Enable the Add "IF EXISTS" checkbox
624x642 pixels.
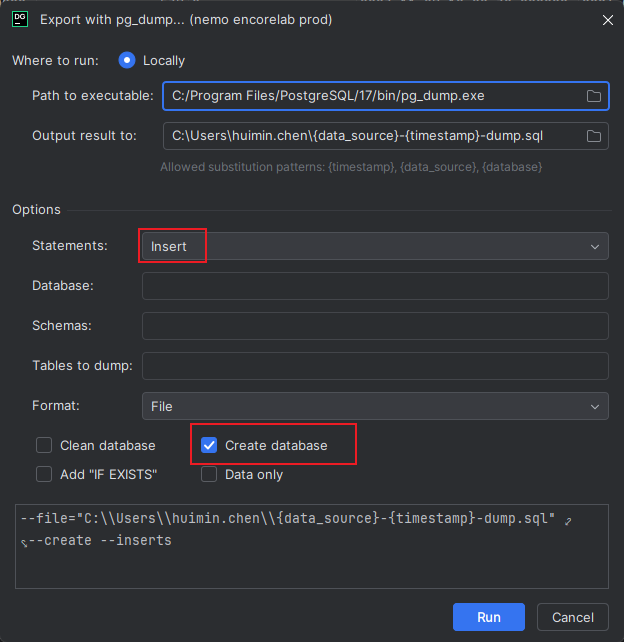(44, 474)
